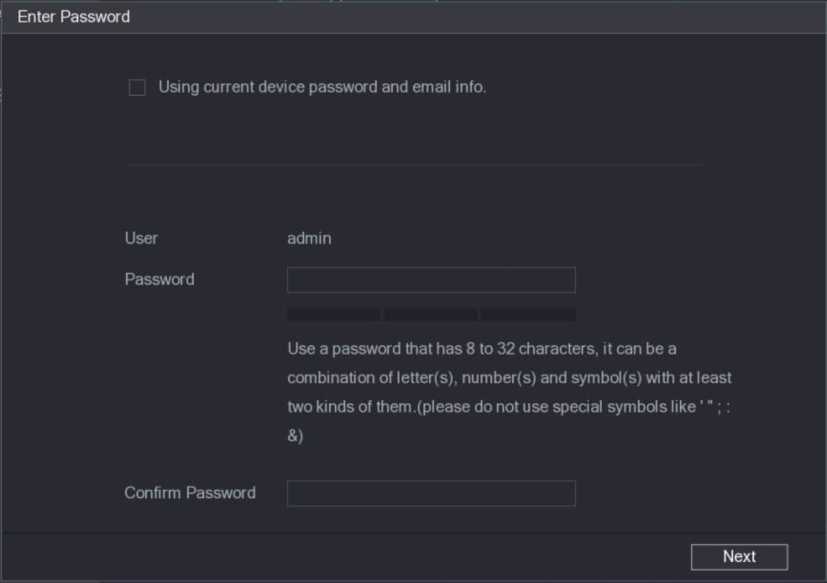The image size is (827, 583).
Task: Focus the Password input field
Action: [431, 280]
